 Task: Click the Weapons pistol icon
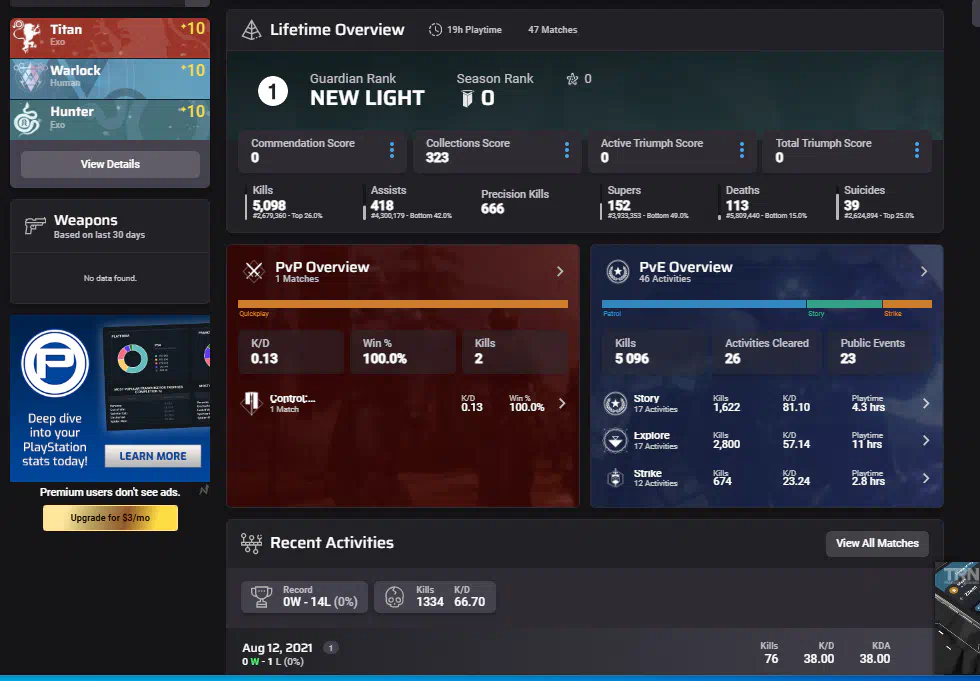[35, 227]
